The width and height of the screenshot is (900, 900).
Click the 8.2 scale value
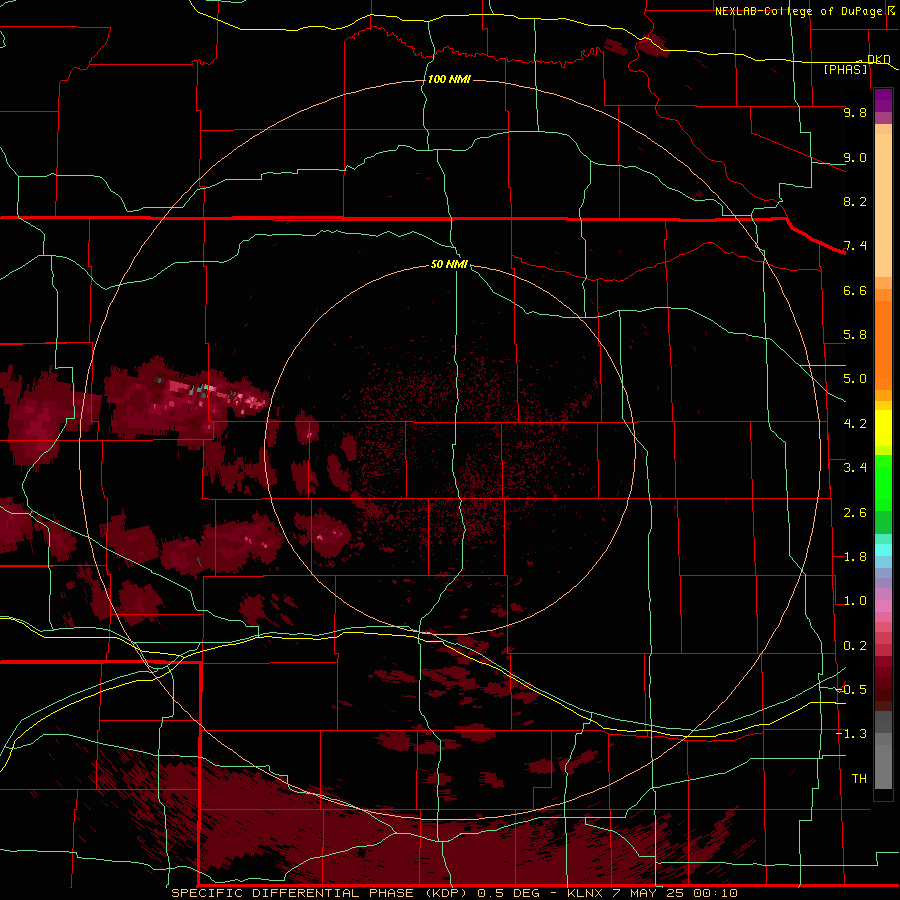pos(855,201)
